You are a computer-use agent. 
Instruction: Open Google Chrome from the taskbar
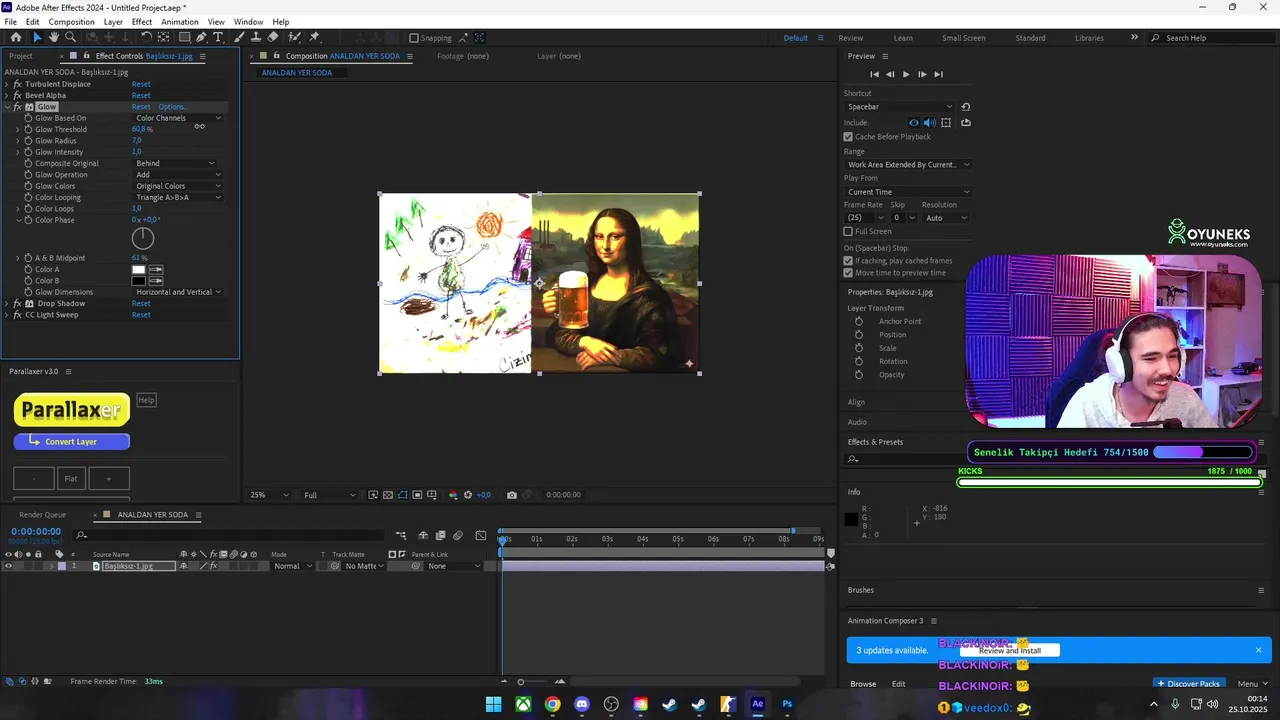pyautogui.click(x=552, y=704)
